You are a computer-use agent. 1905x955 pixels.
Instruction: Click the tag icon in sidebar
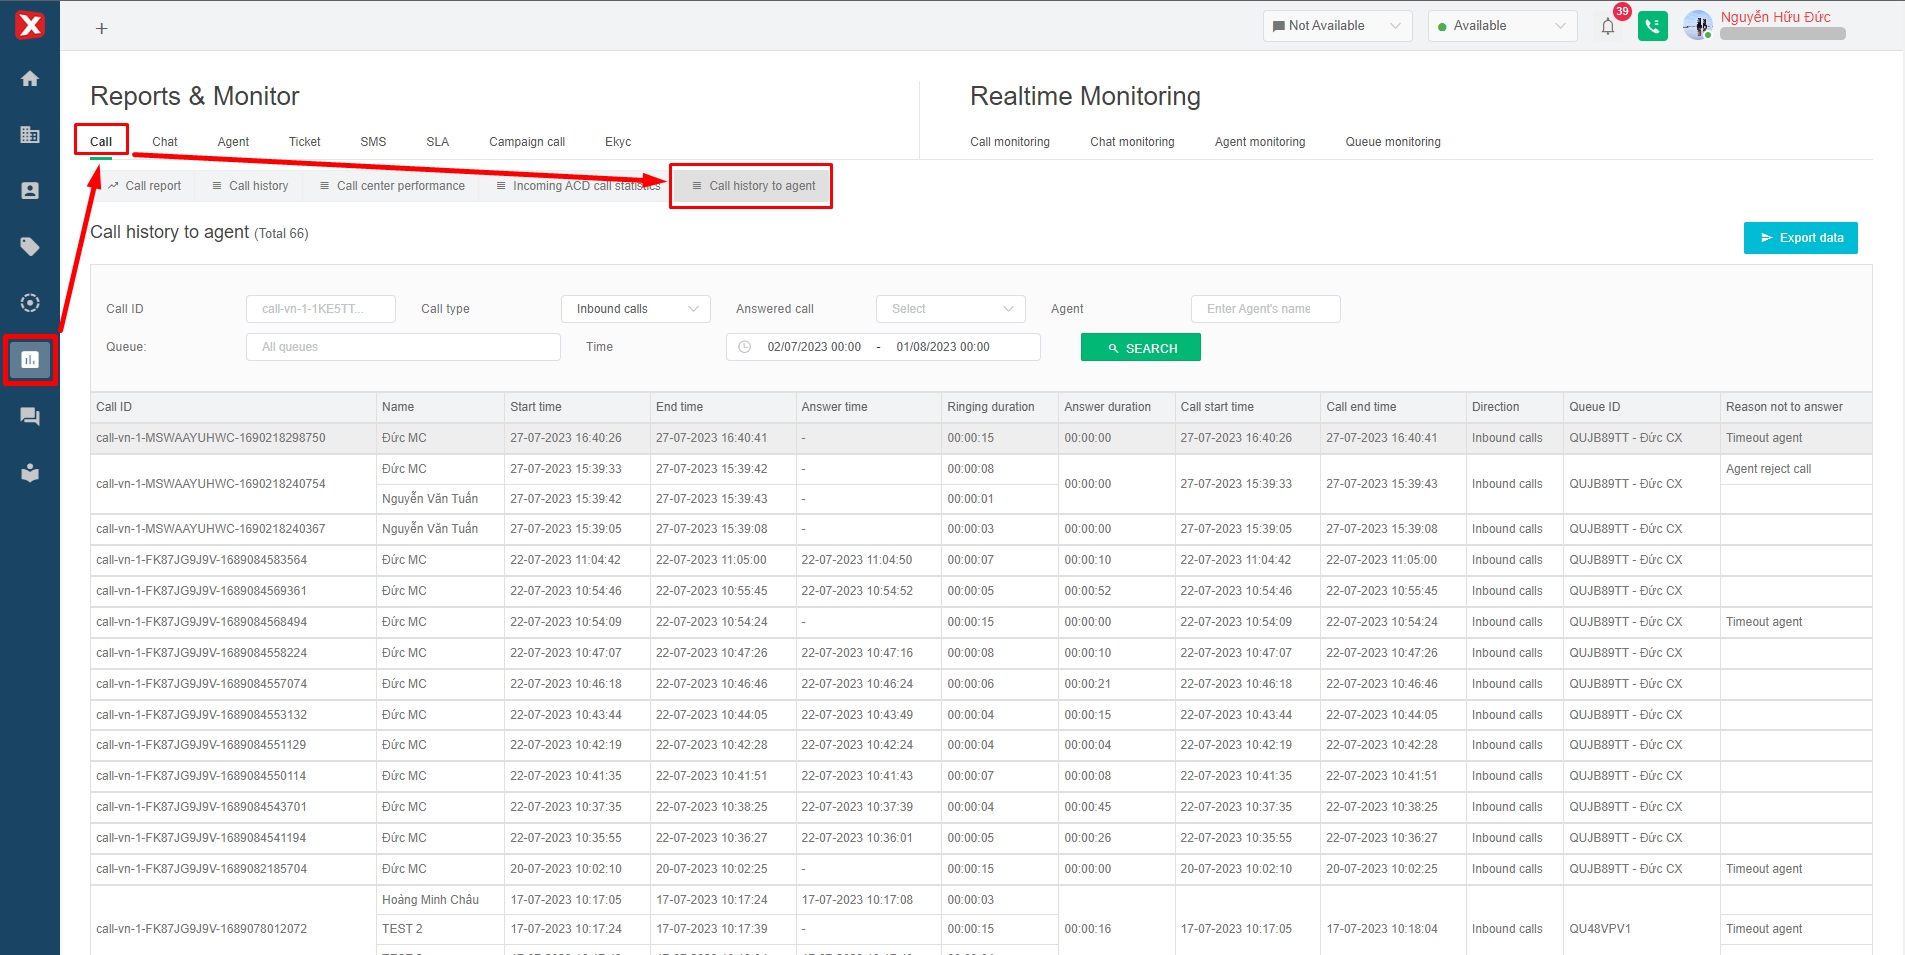click(30, 247)
